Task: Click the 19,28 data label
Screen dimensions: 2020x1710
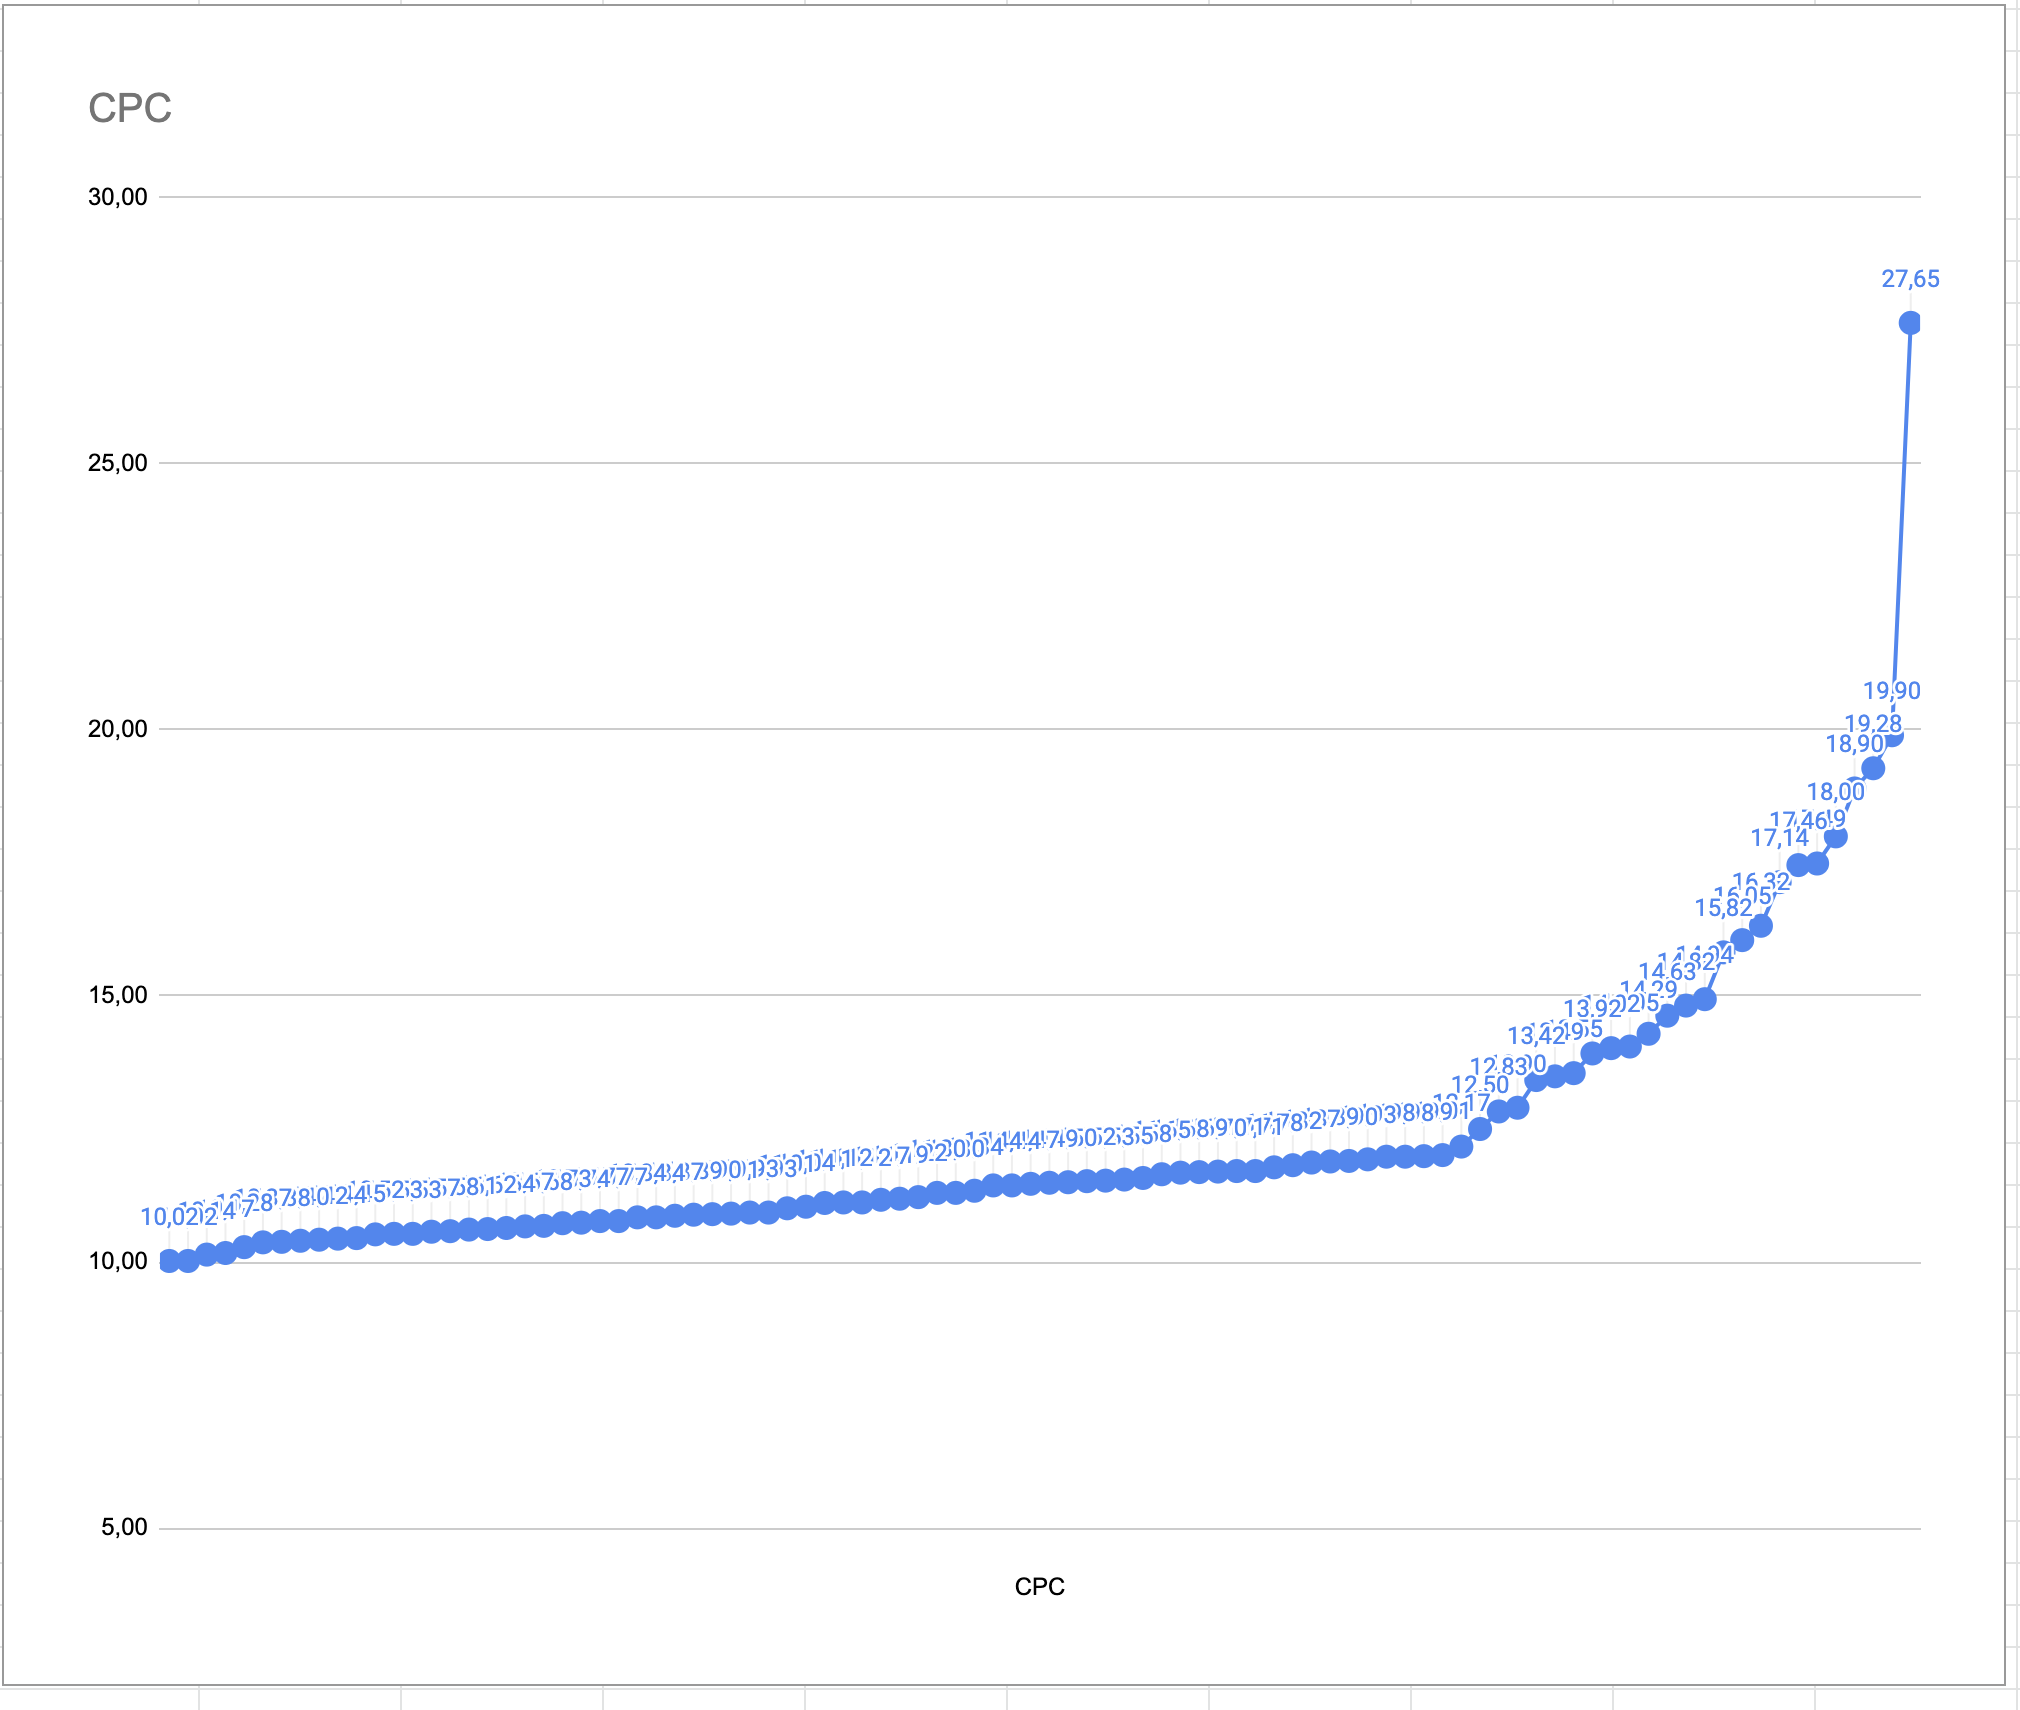Action: 1873,724
